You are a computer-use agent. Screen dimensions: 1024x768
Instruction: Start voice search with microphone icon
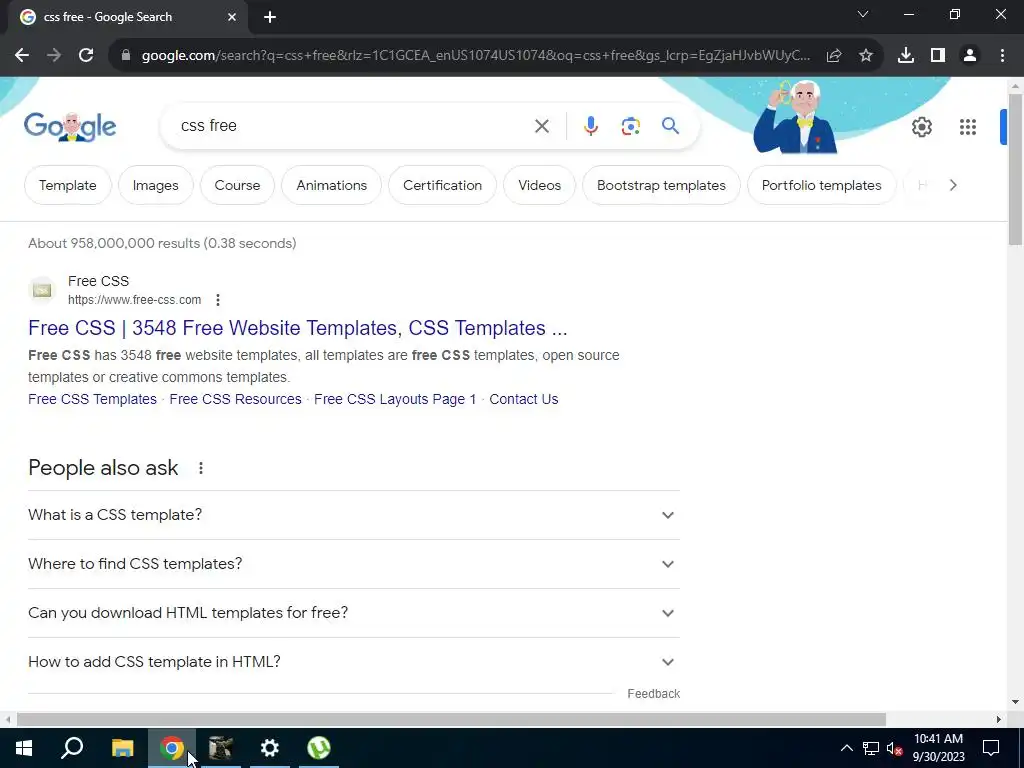click(x=591, y=126)
